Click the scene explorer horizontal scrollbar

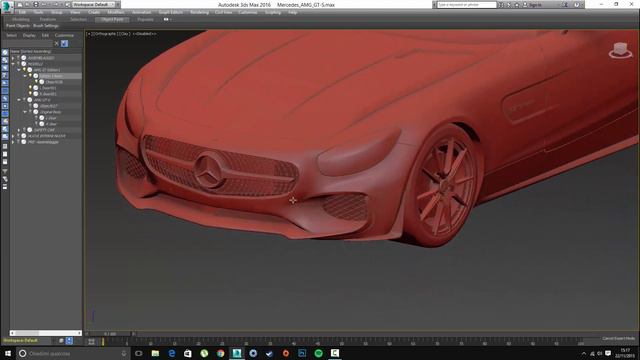45,333
